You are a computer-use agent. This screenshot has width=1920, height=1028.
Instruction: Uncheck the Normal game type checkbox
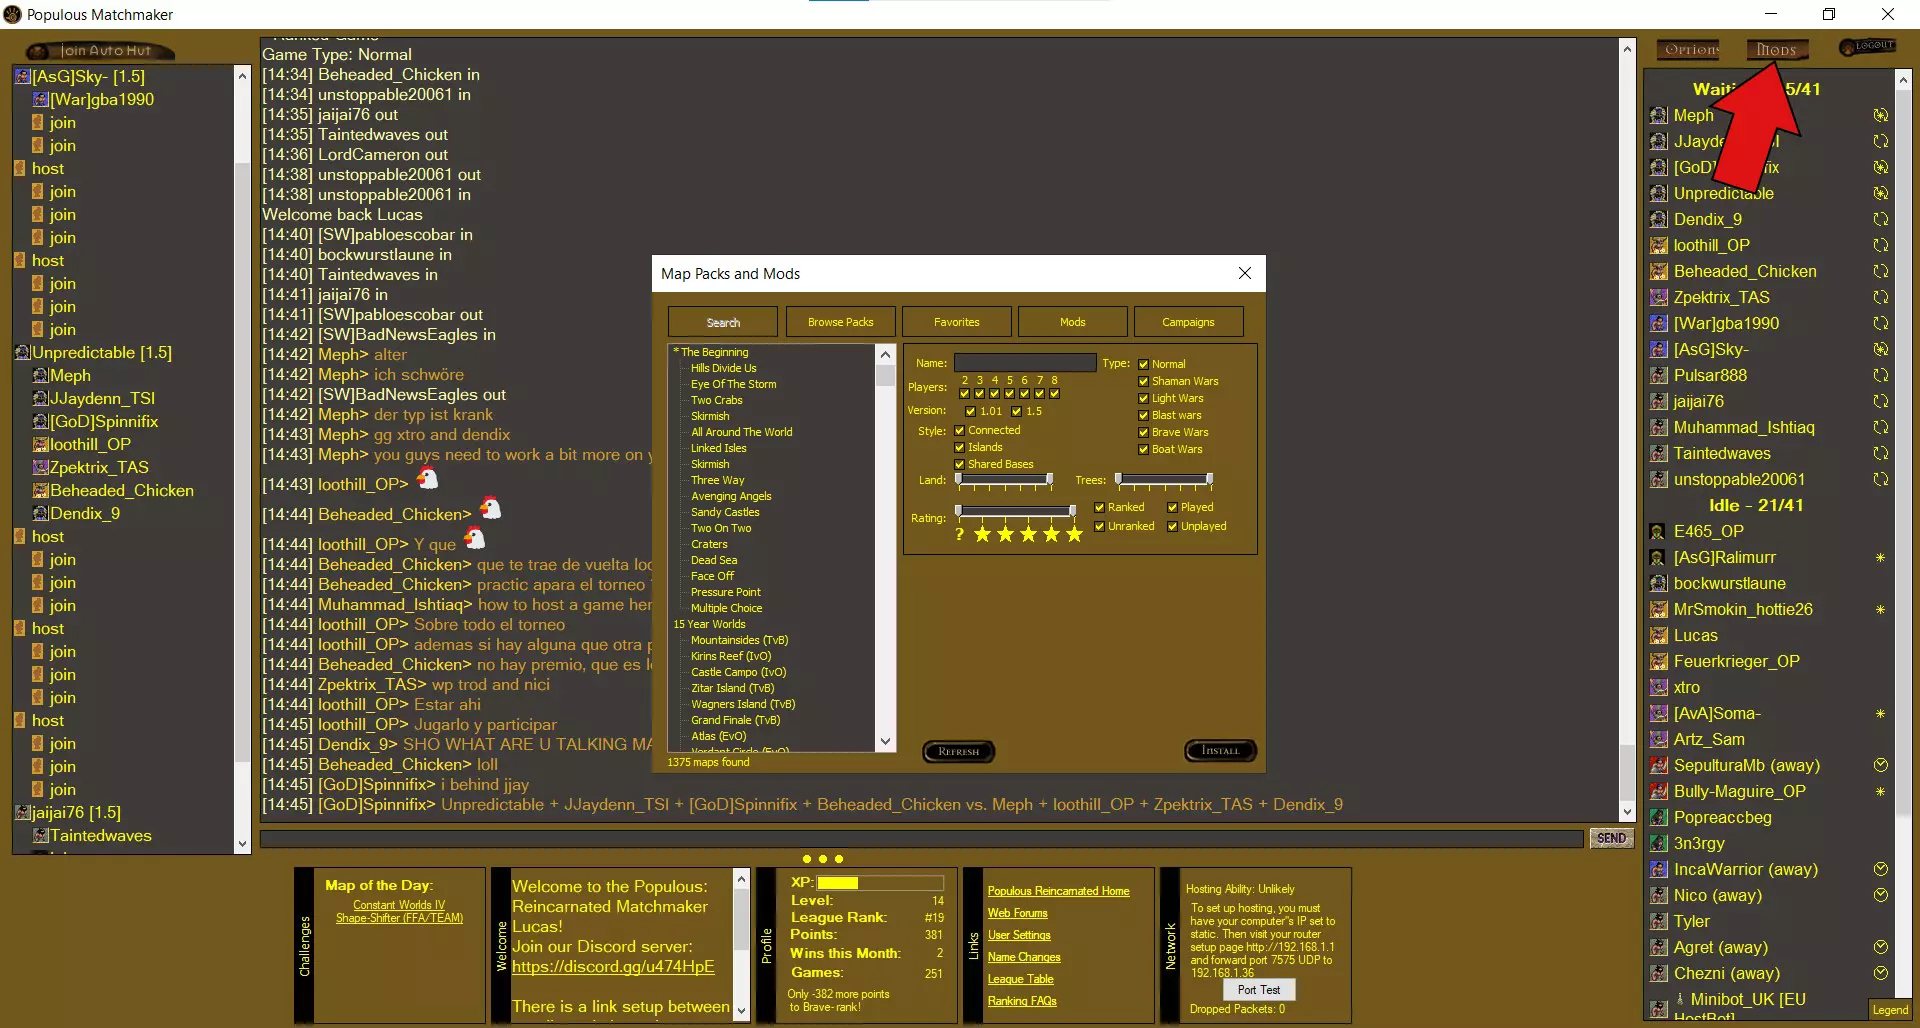[1143, 365]
